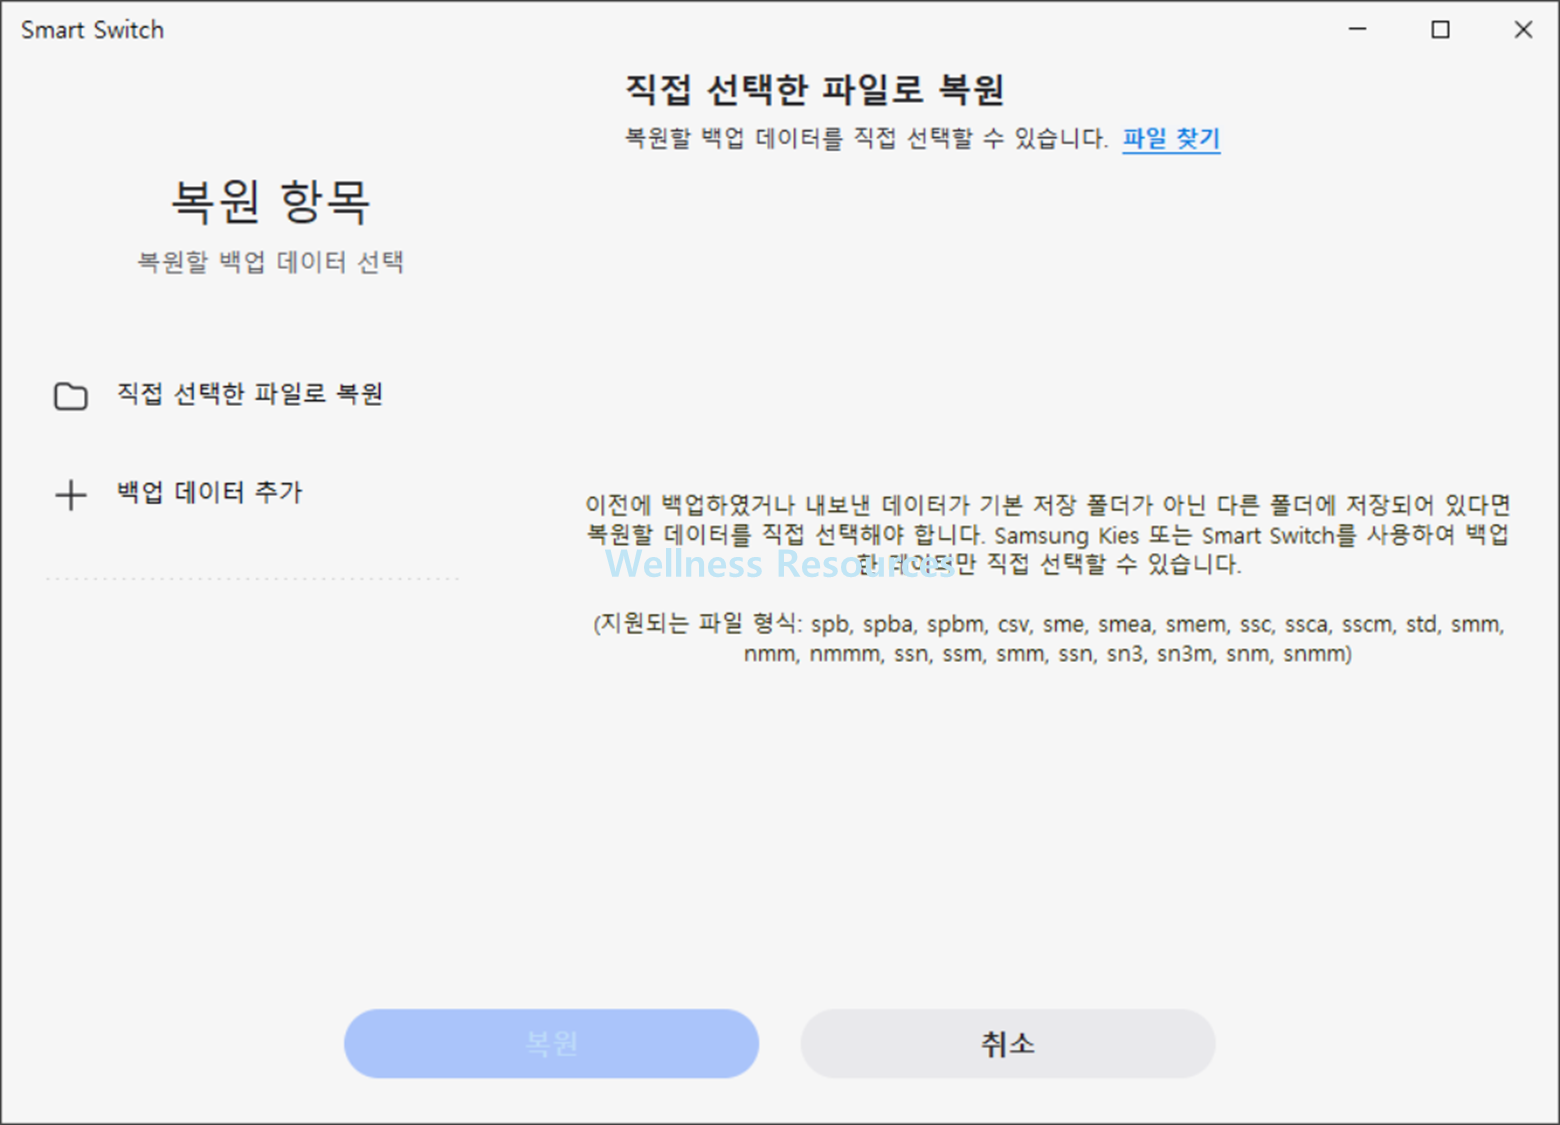Click the 복원할 백업 데이터 선택 subtitle
Viewport: 1560px width, 1125px height.
(270, 262)
